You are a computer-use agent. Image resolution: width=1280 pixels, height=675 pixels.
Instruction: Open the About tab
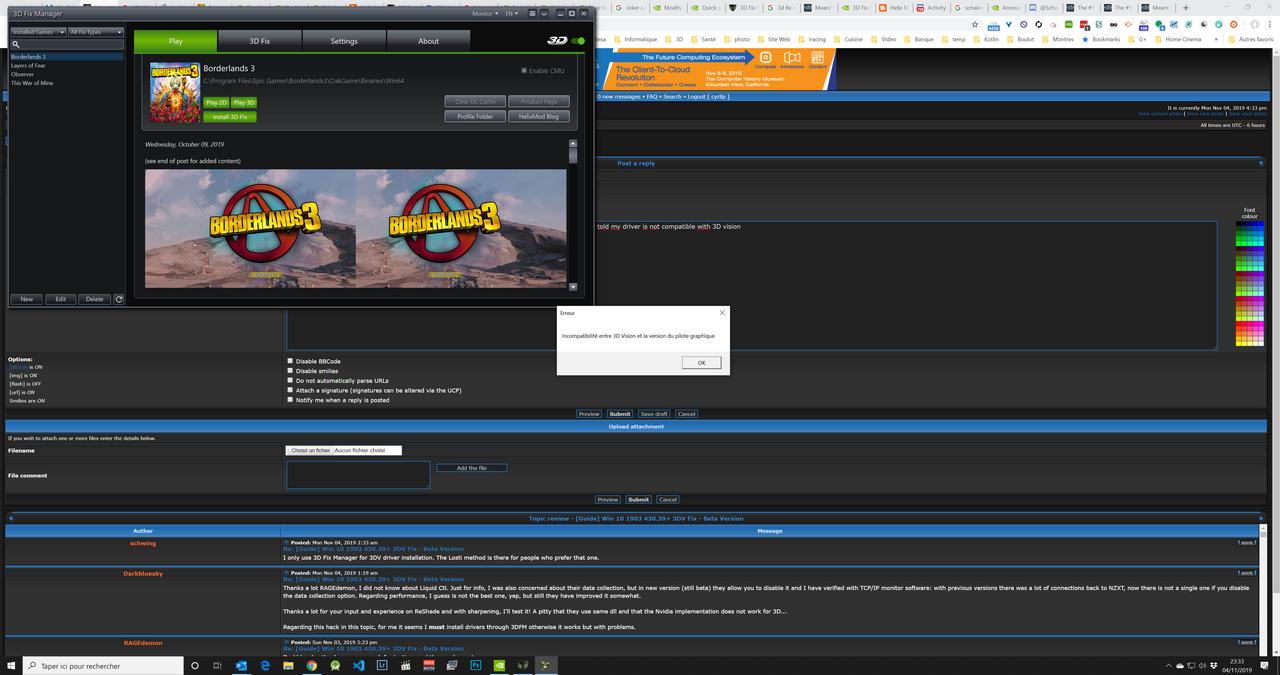click(x=428, y=41)
